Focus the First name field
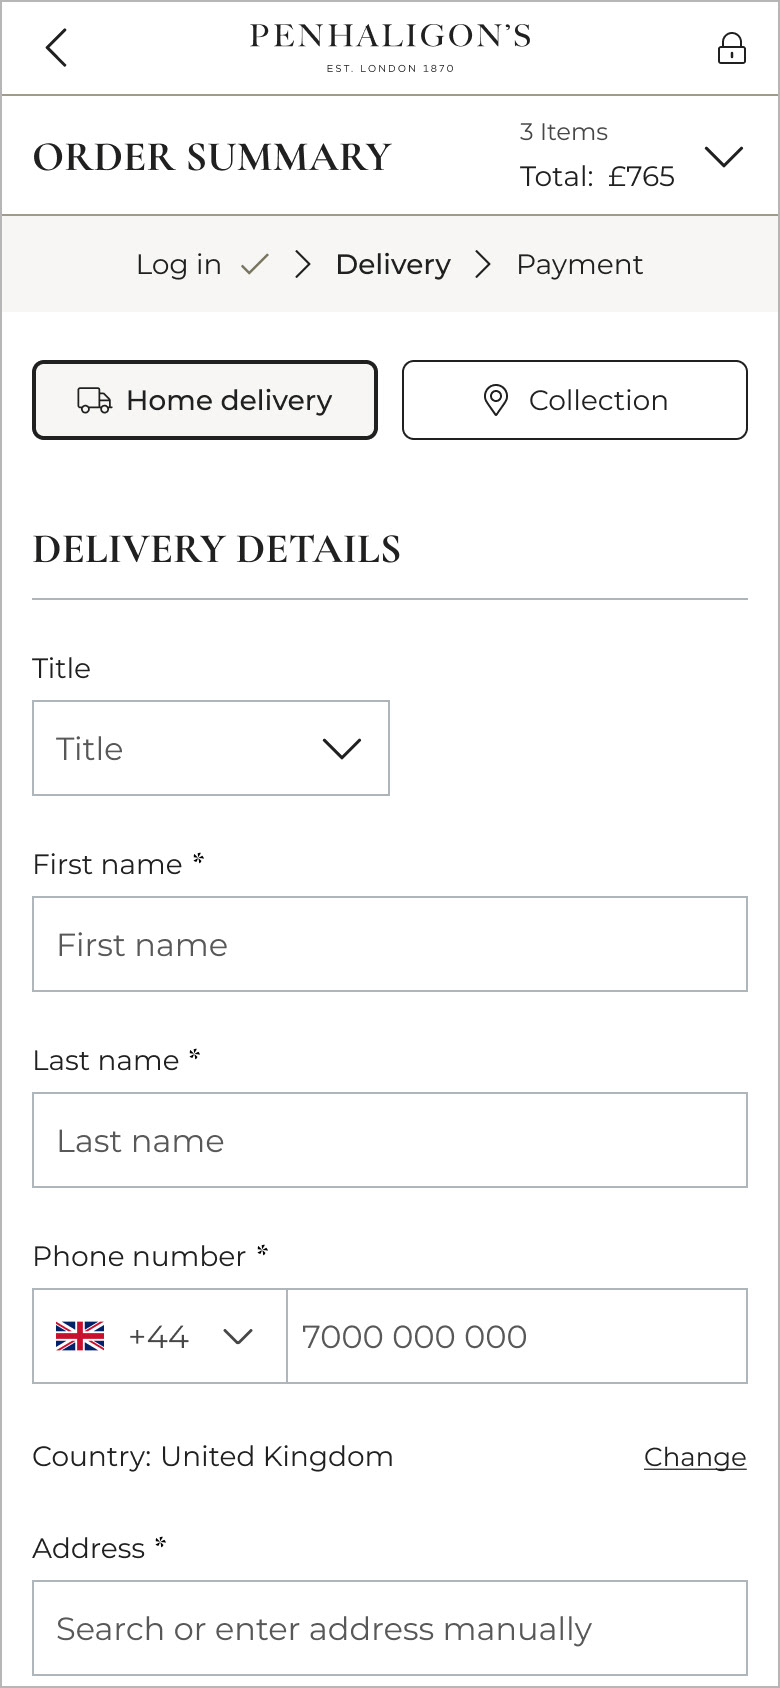The width and height of the screenshot is (780, 1688). click(390, 944)
